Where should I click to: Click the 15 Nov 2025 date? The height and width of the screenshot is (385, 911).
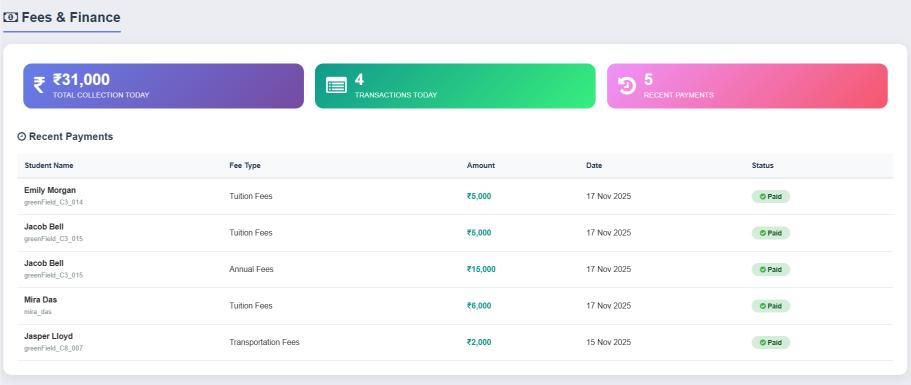click(608, 343)
